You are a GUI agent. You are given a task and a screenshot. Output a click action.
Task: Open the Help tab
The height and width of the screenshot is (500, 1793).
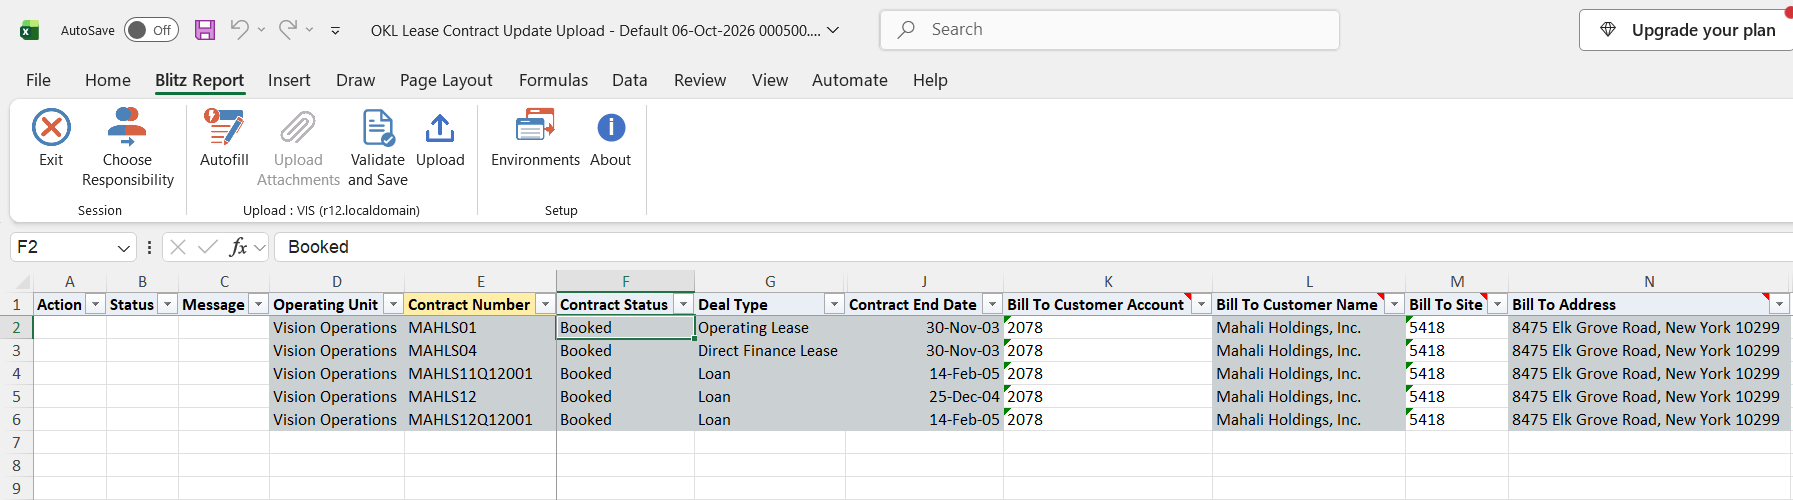point(930,80)
